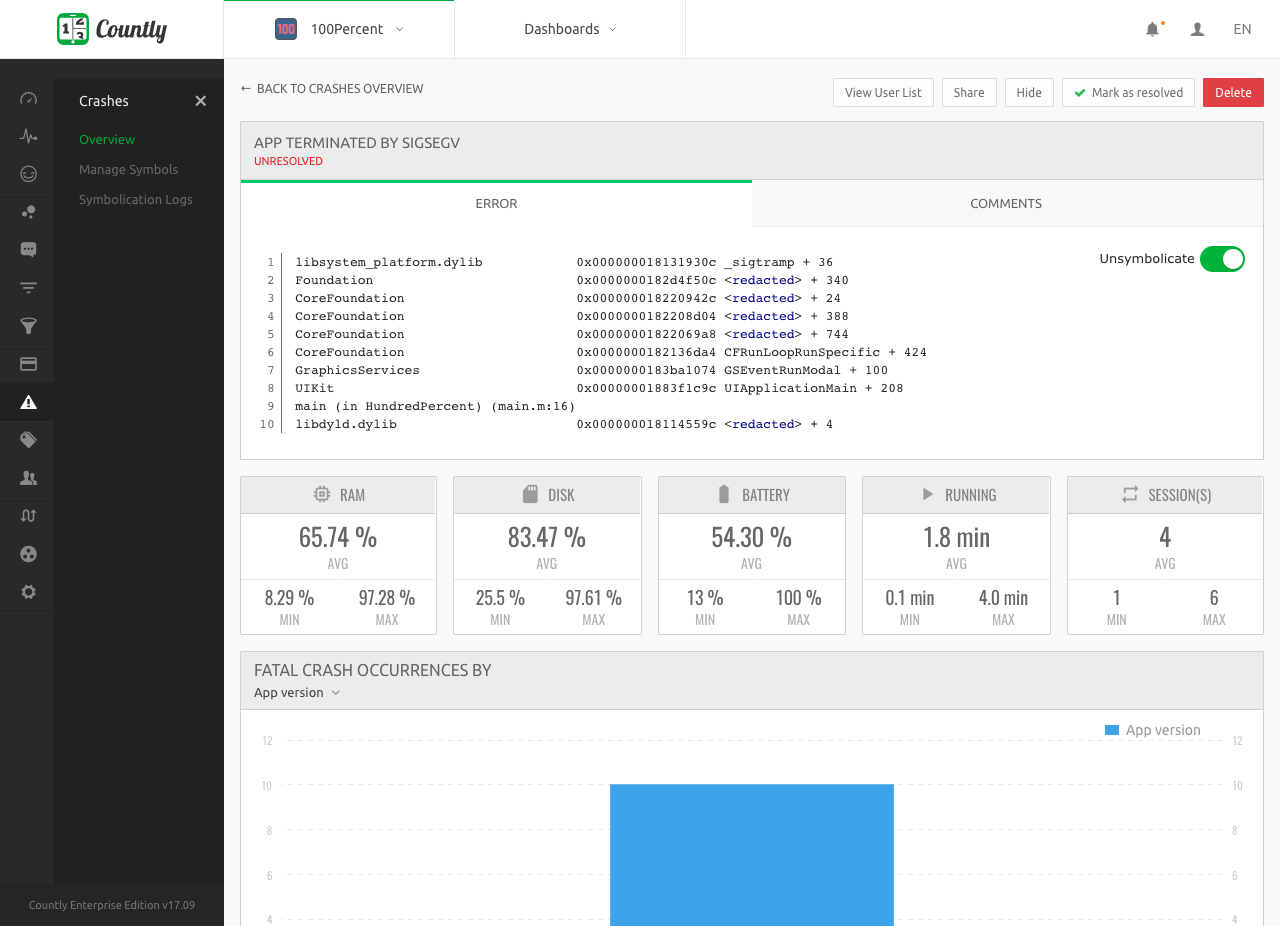Open the round plugin-dots sidebar icon
The width and height of the screenshot is (1280, 926).
(x=28, y=554)
